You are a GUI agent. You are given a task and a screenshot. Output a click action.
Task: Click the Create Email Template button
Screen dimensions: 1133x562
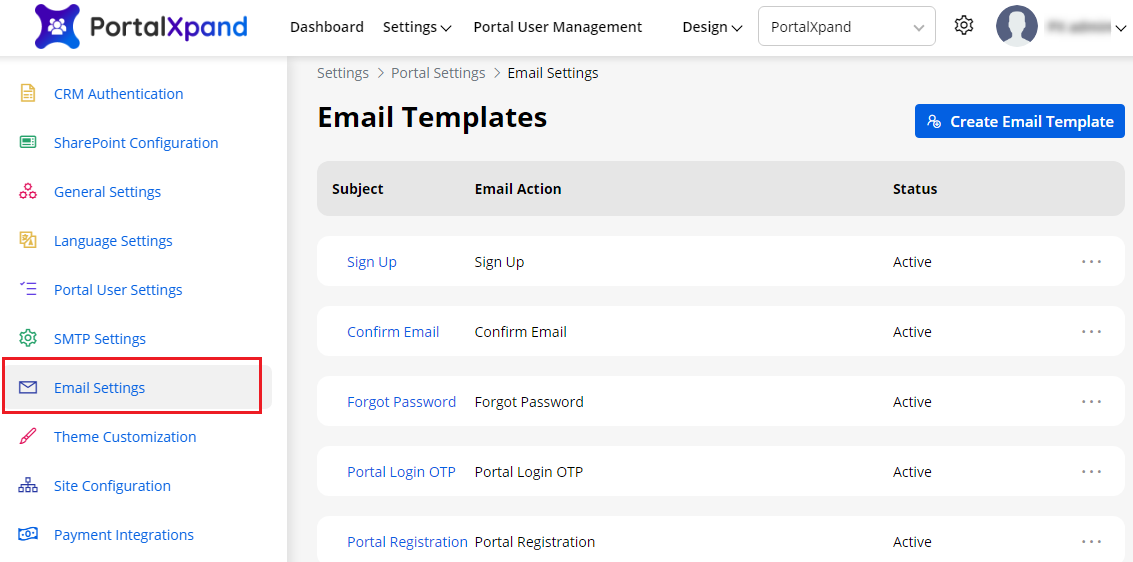[1020, 121]
